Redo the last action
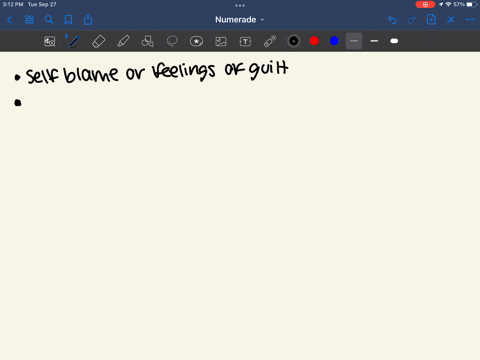Image resolution: width=480 pixels, height=360 pixels. pyautogui.click(x=412, y=20)
